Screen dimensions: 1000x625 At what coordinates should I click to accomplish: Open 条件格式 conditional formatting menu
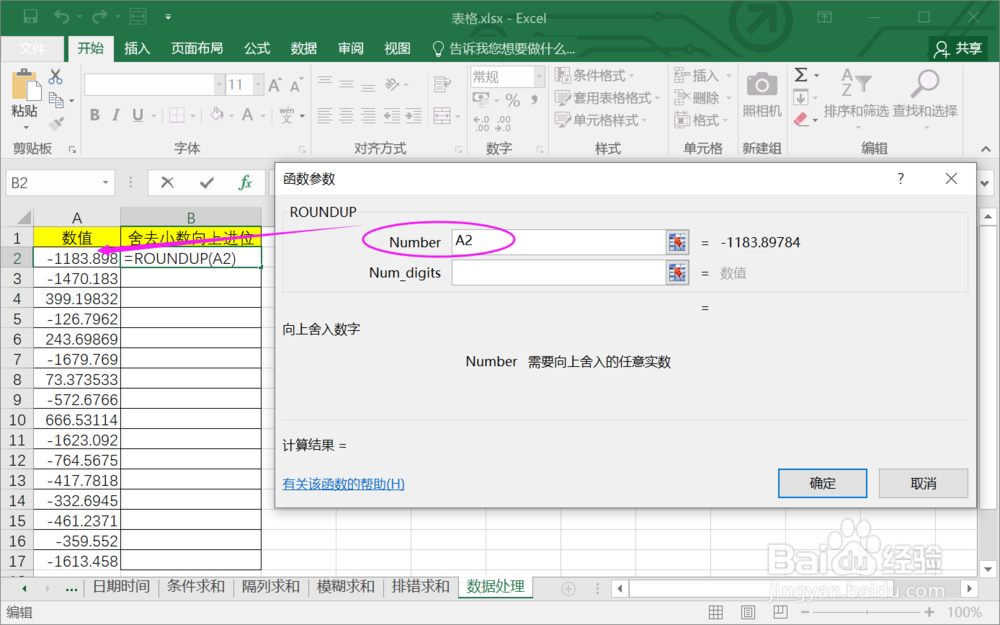[594, 75]
